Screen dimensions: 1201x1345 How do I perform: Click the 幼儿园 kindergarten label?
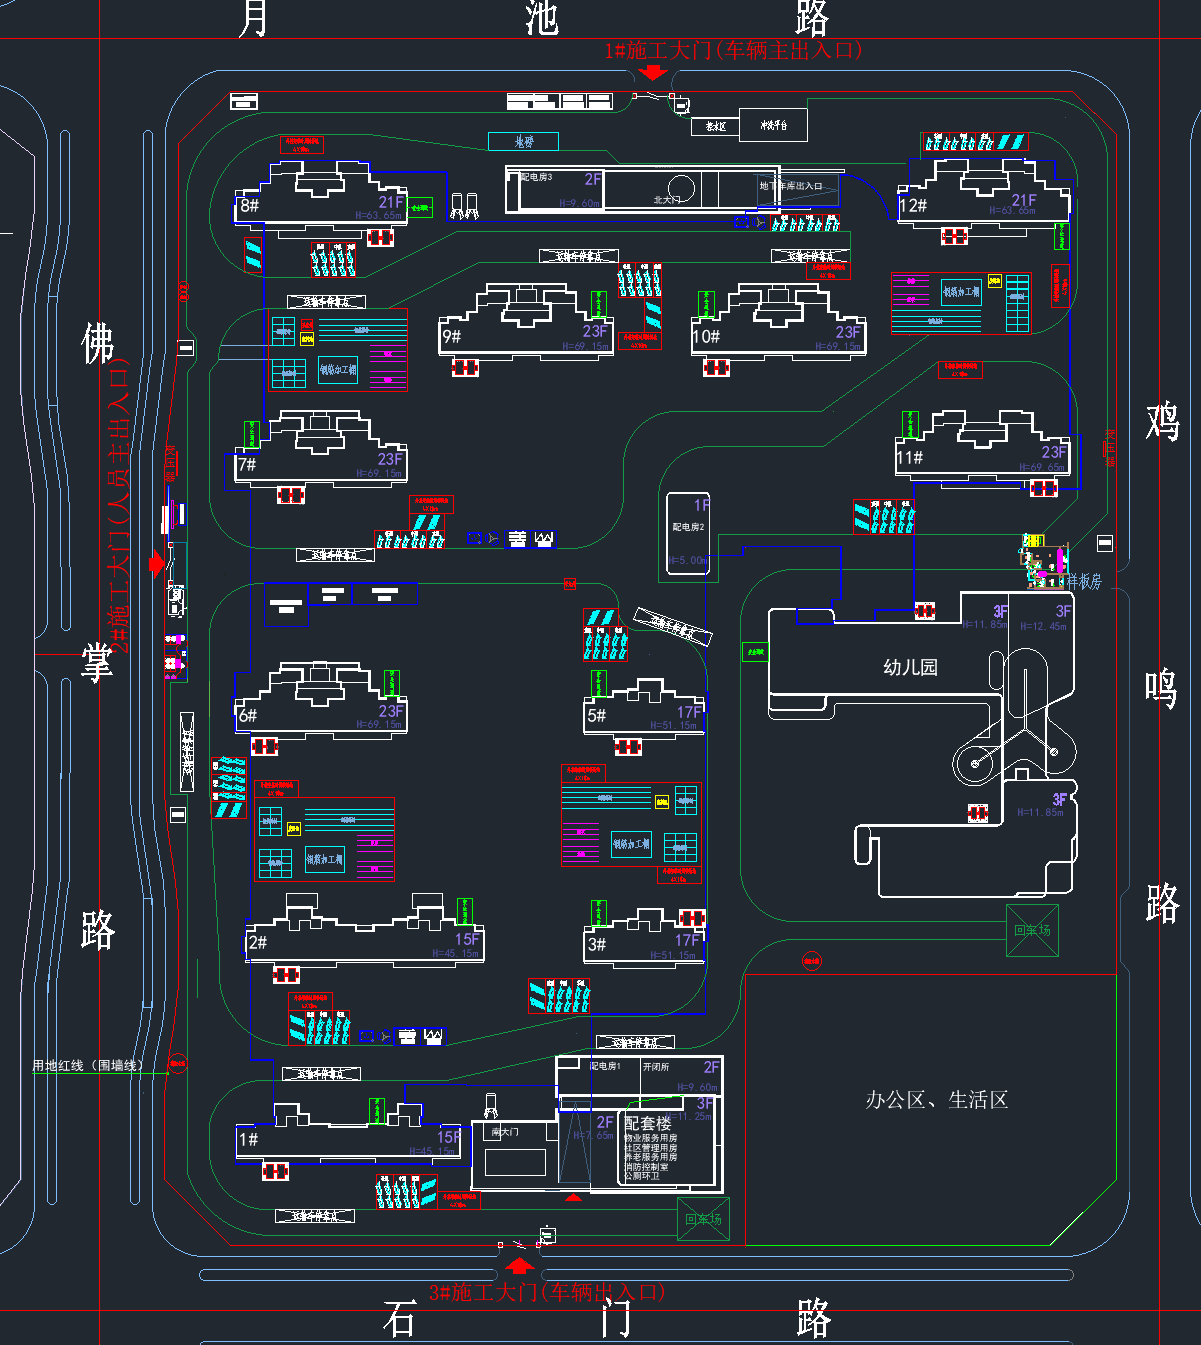910,667
